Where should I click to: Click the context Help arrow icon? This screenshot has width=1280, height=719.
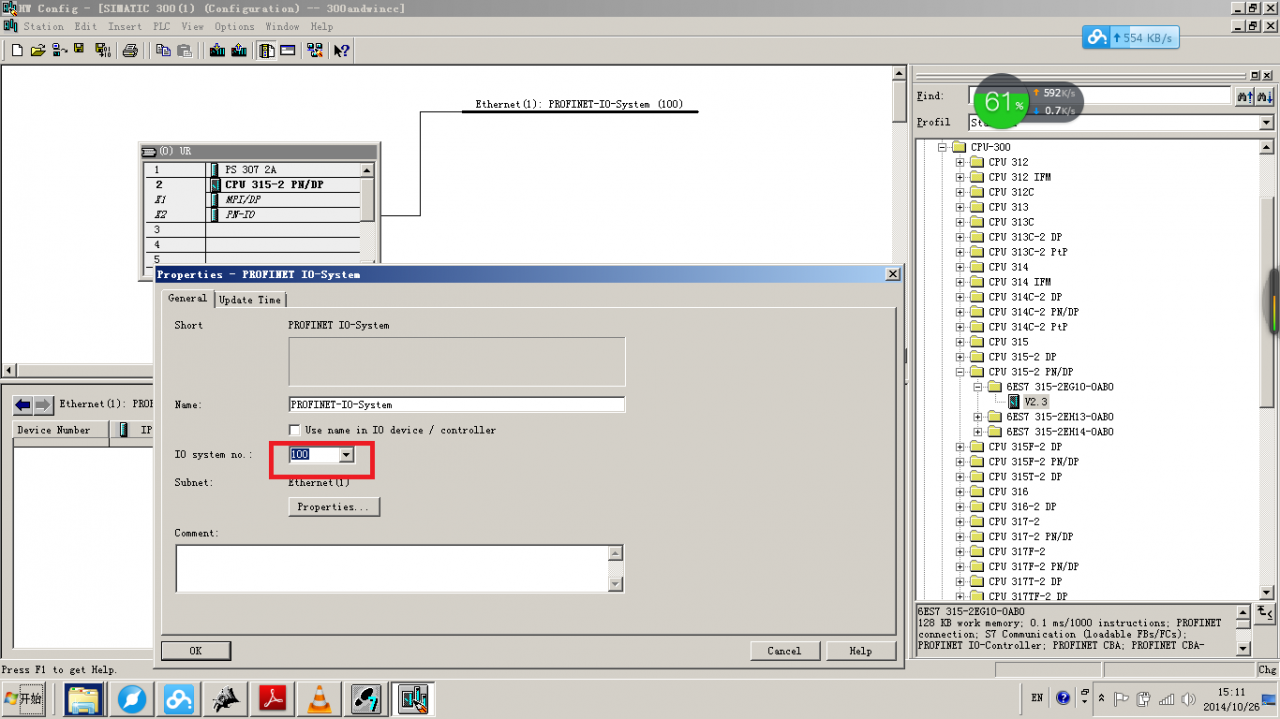click(341, 51)
